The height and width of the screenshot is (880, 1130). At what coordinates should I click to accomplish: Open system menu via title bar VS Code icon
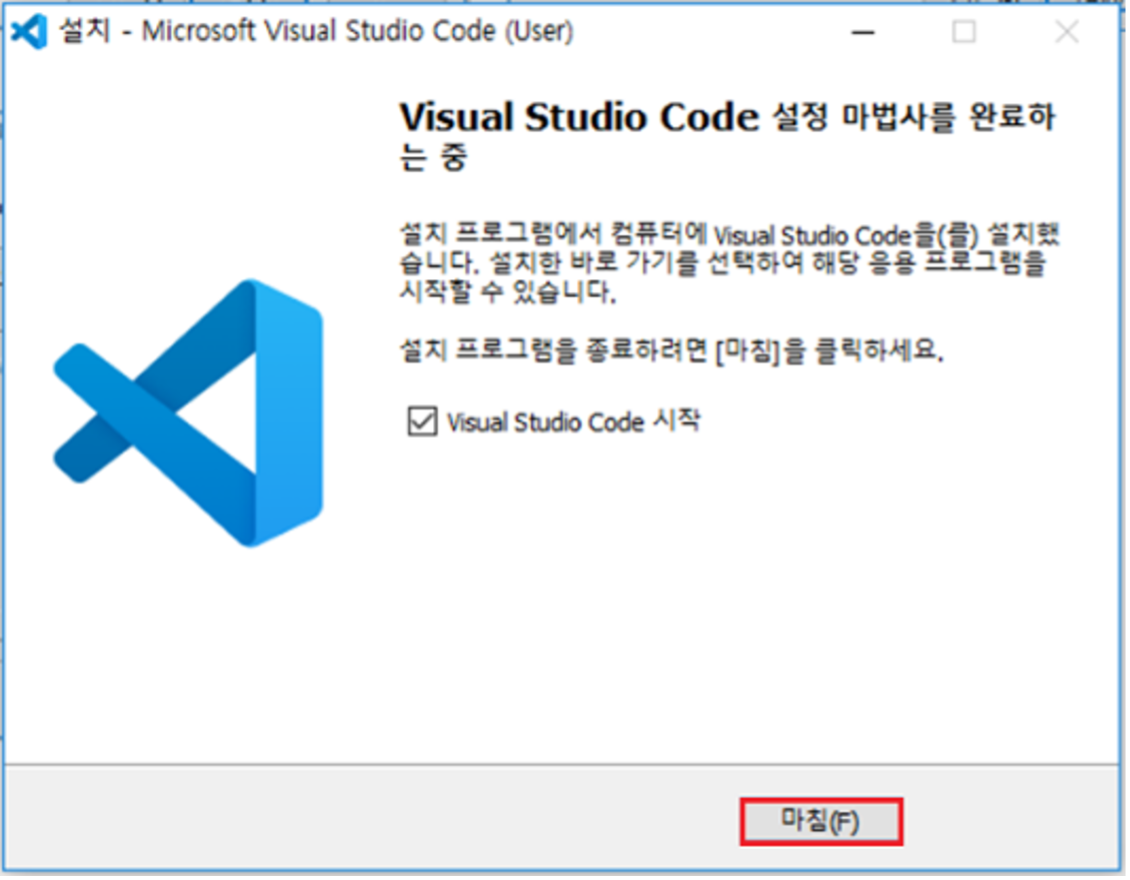[x=29, y=32]
